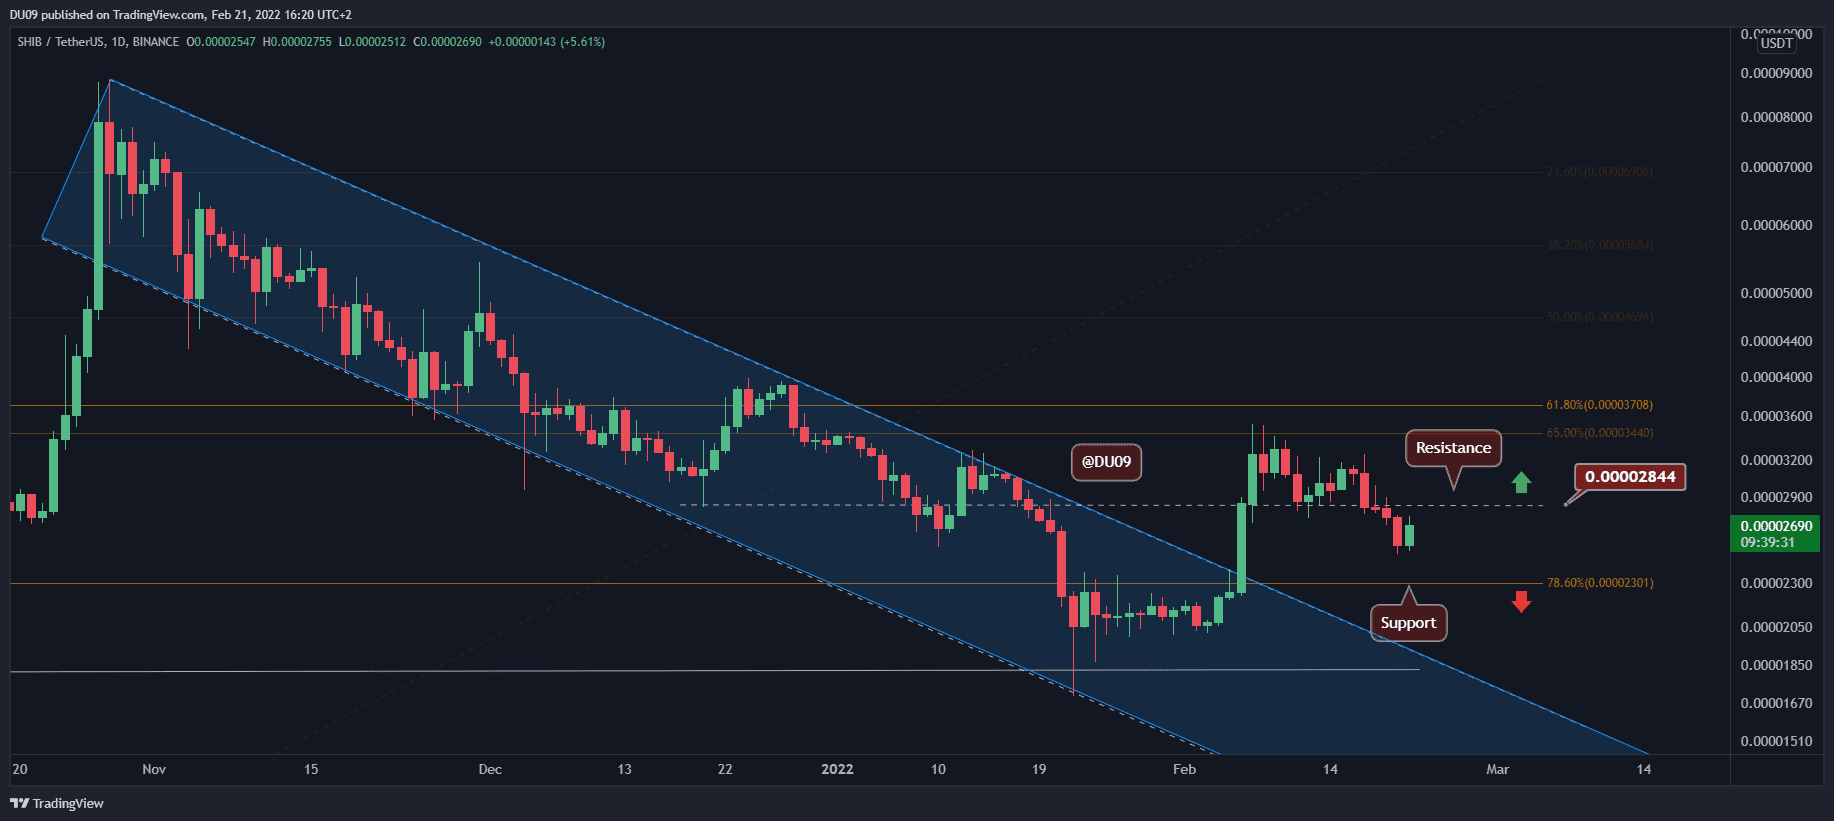This screenshot has width=1834, height=821.
Task: Click the 0.00001850 price axis value
Action: (x=1776, y=665)
